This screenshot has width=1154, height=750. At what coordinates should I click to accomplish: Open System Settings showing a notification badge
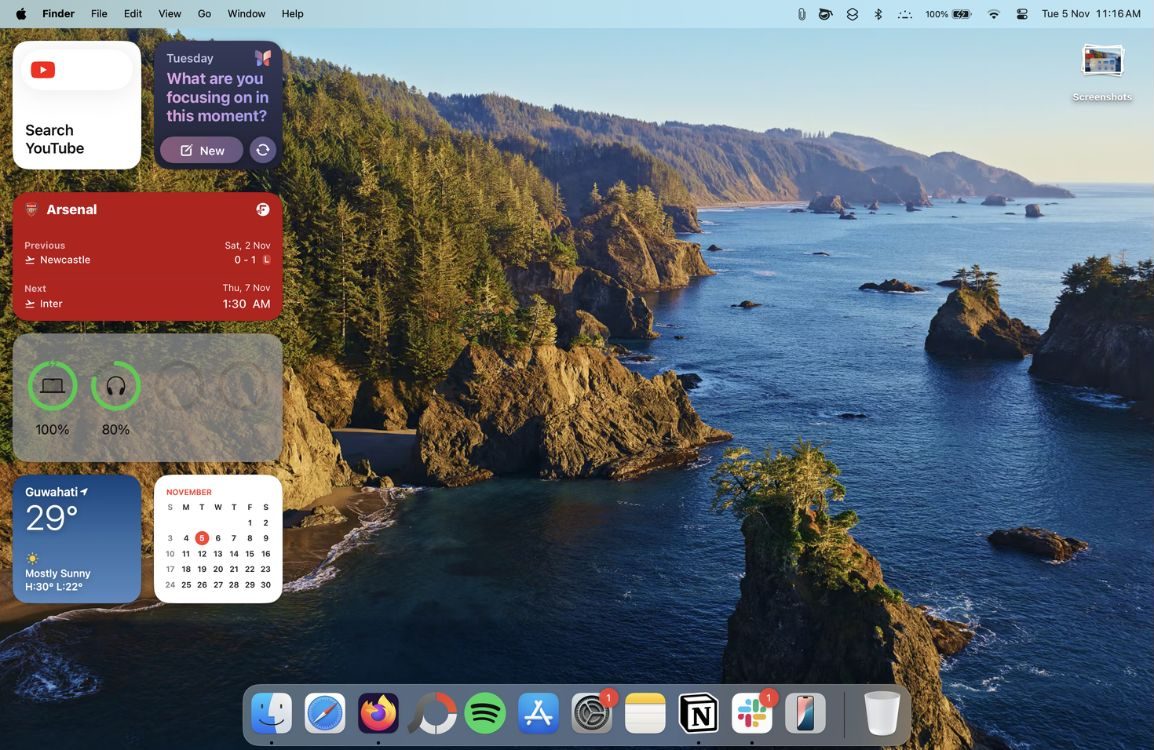point(591,713)
